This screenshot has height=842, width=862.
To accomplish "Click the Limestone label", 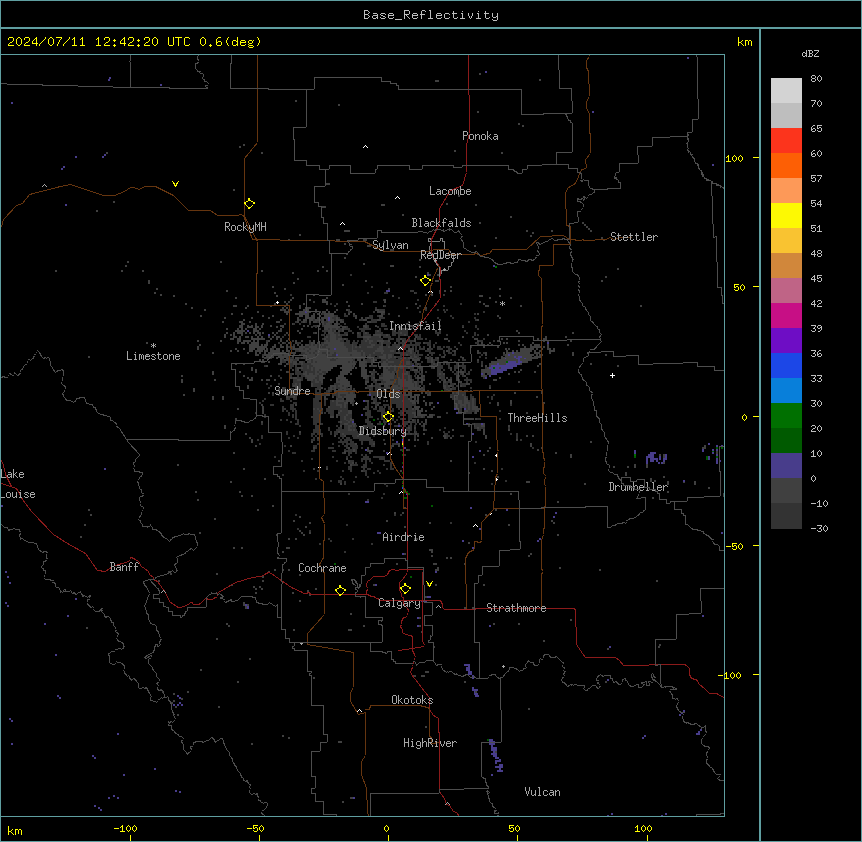I will 153,356.
